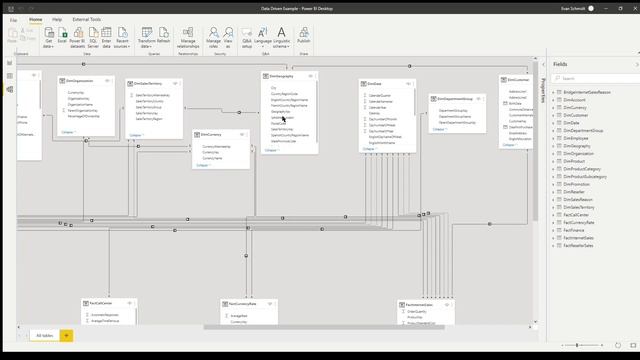This screenshot has width=640, height=360.
Task: Fit the model diagram to screen
Action: click(633, 345)
